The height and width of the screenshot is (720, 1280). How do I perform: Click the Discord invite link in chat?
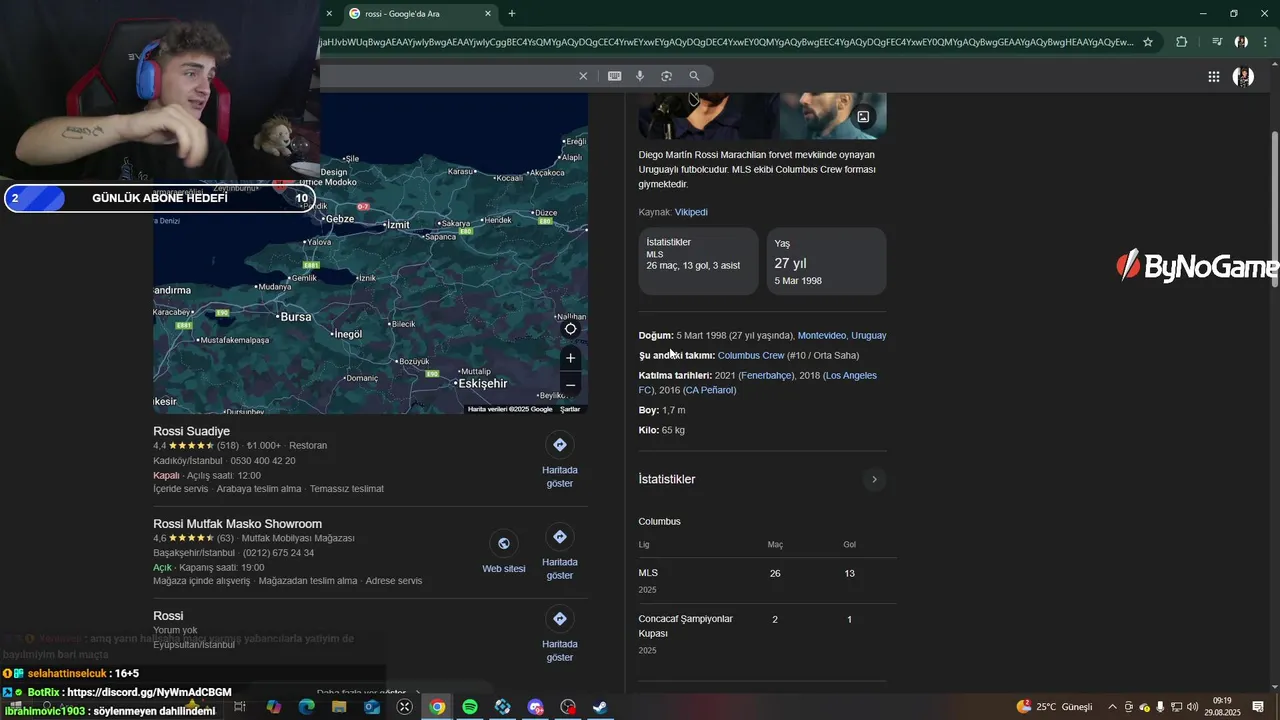click(149, 692)
